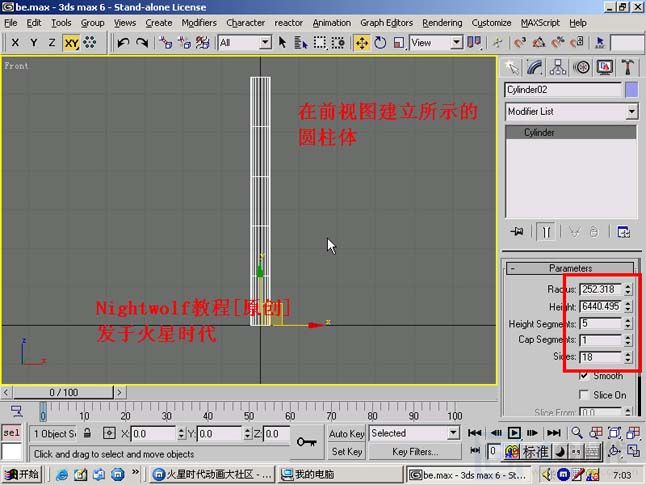646x485 pixels.
Task: Adjust the Cap Segments spinner
Action: 628,340
